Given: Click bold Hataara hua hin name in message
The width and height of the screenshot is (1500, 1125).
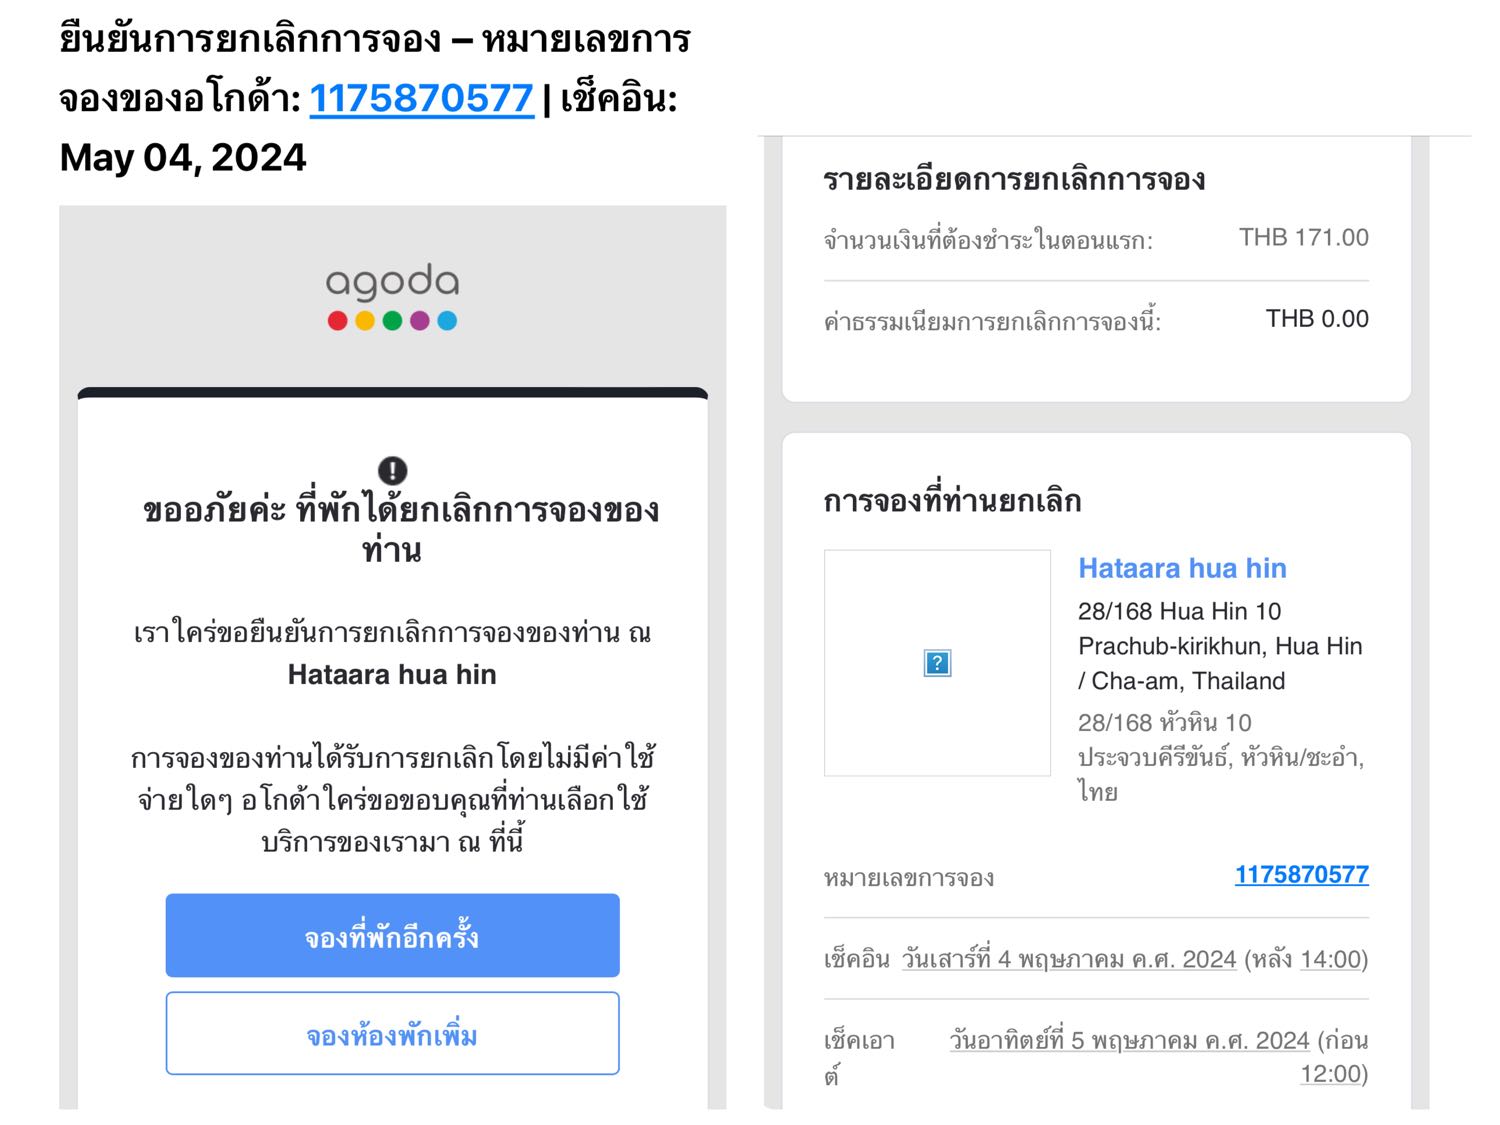Looking at the screenshot, I should point(392,675).
